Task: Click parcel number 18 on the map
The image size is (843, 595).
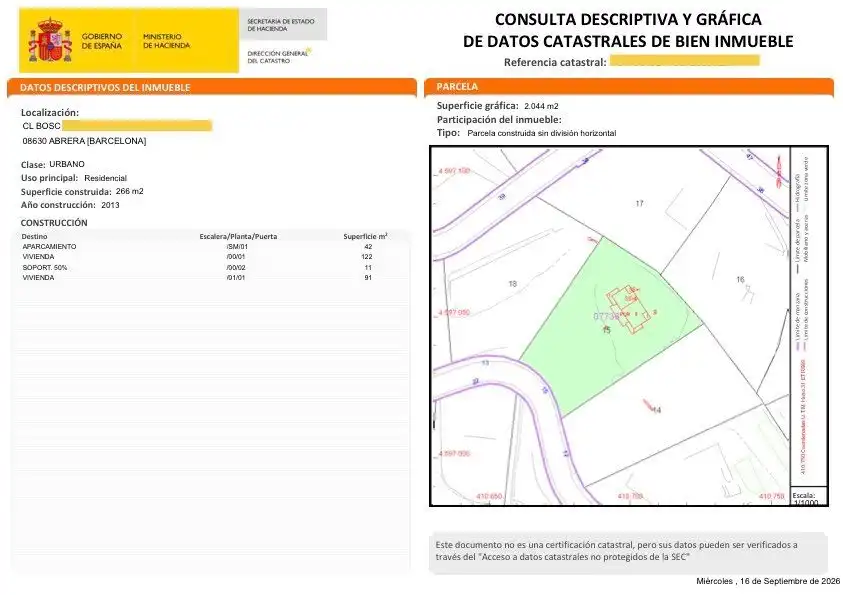Action: [x=512, y=283]
